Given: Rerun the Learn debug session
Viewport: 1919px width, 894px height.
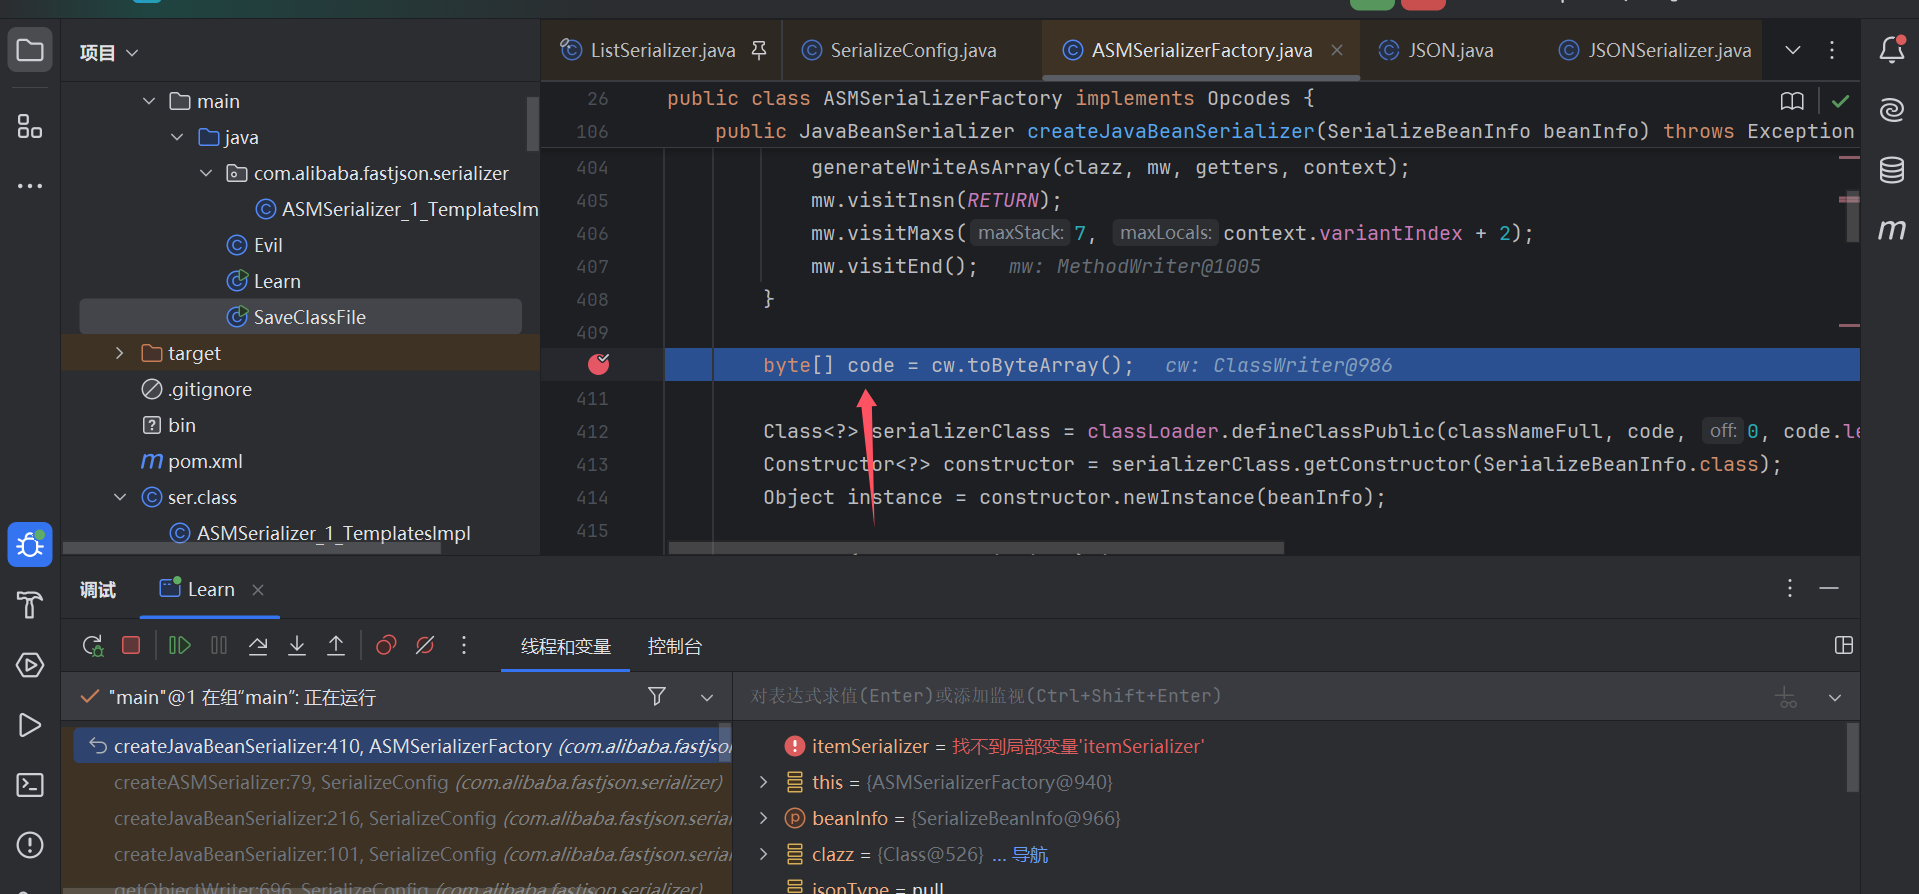Looking at the screenshot, I should point(93,646).
